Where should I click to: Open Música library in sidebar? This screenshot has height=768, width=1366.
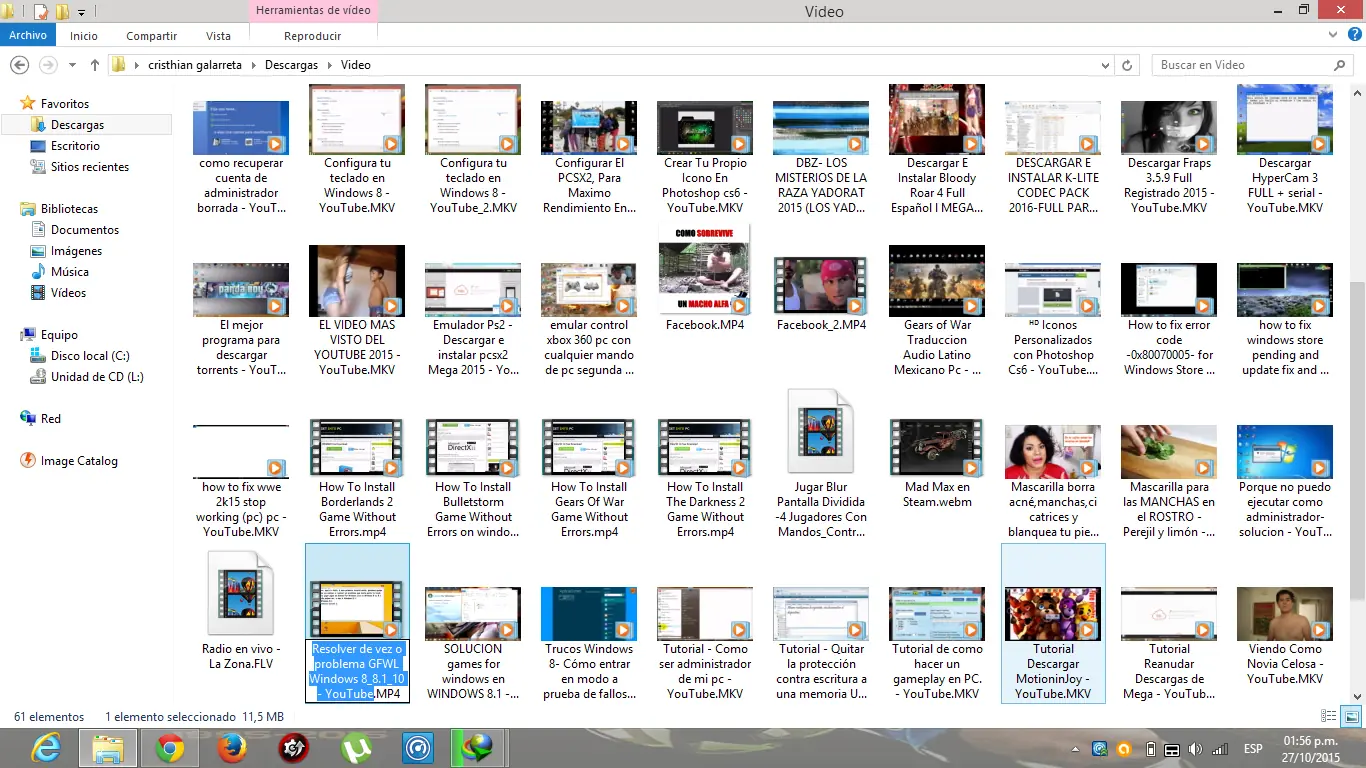70,272
